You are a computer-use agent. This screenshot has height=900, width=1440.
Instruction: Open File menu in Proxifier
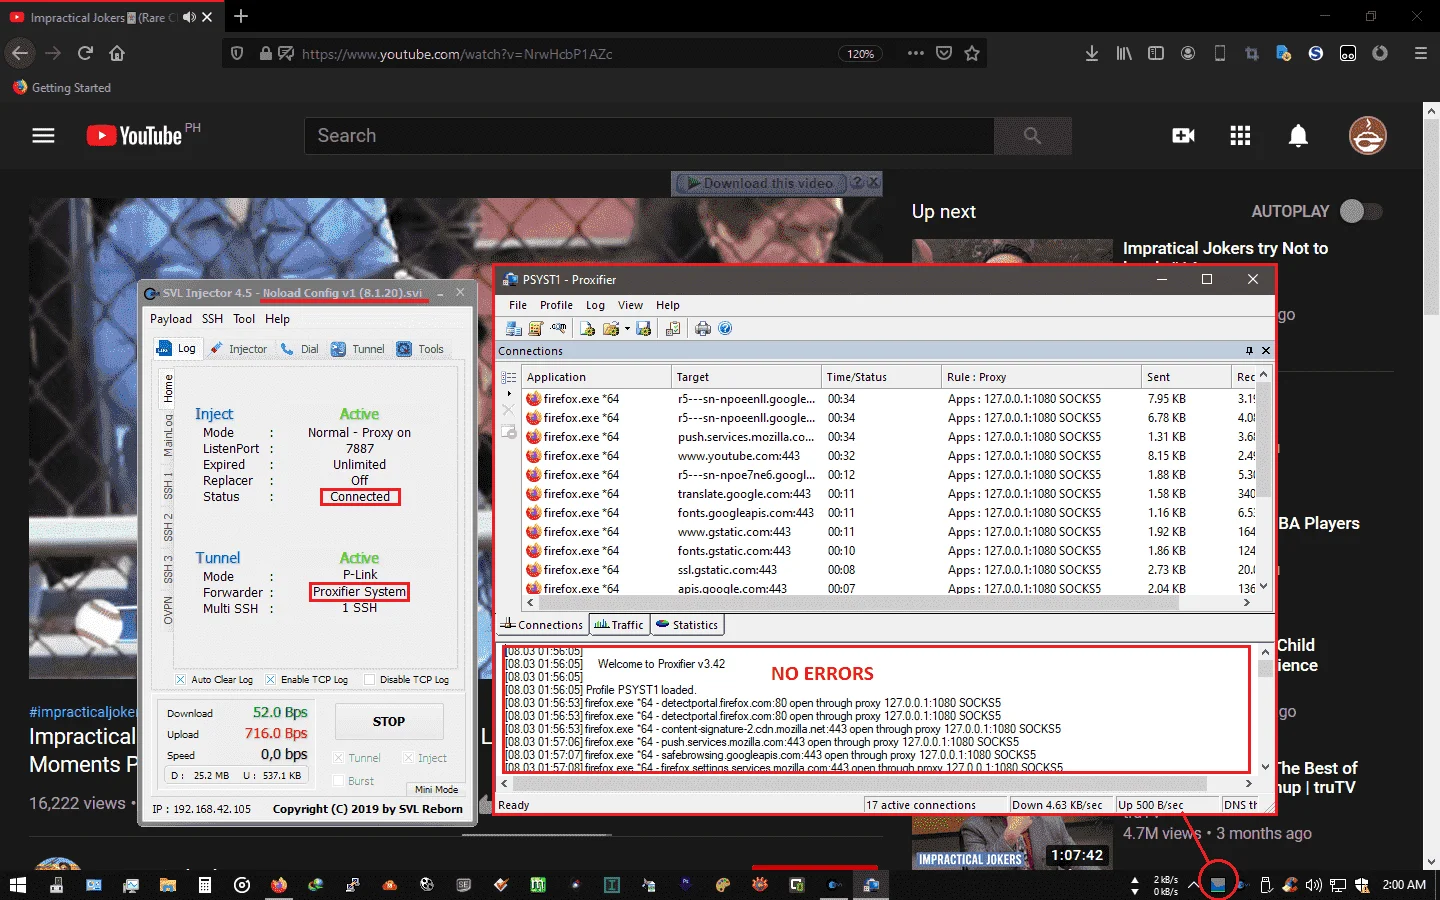tap(518, 305)
